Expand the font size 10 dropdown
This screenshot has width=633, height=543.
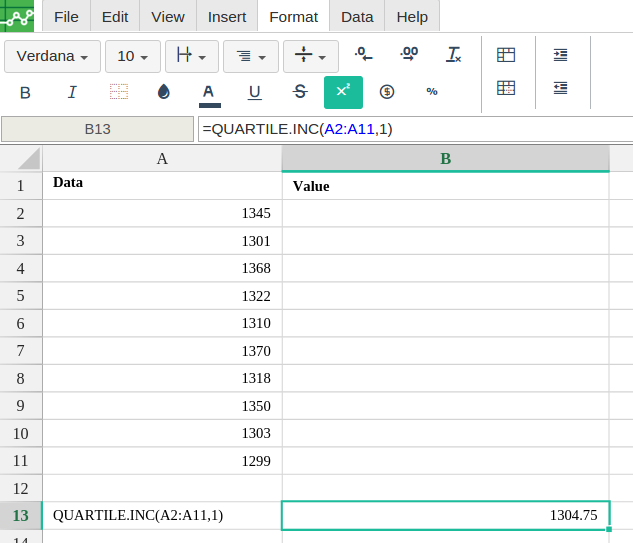tap(133, 57)
